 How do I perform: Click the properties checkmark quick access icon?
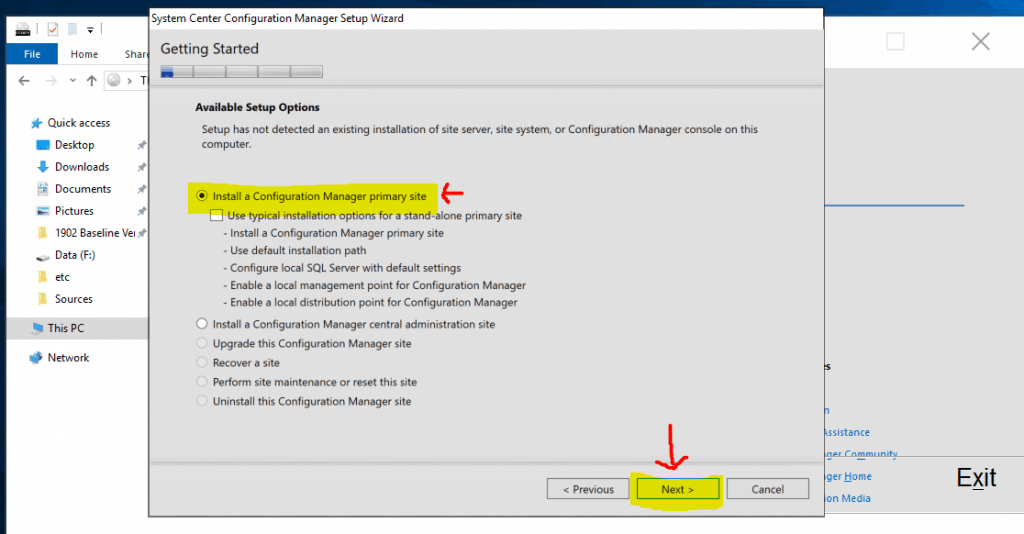(x=53, y=29)
